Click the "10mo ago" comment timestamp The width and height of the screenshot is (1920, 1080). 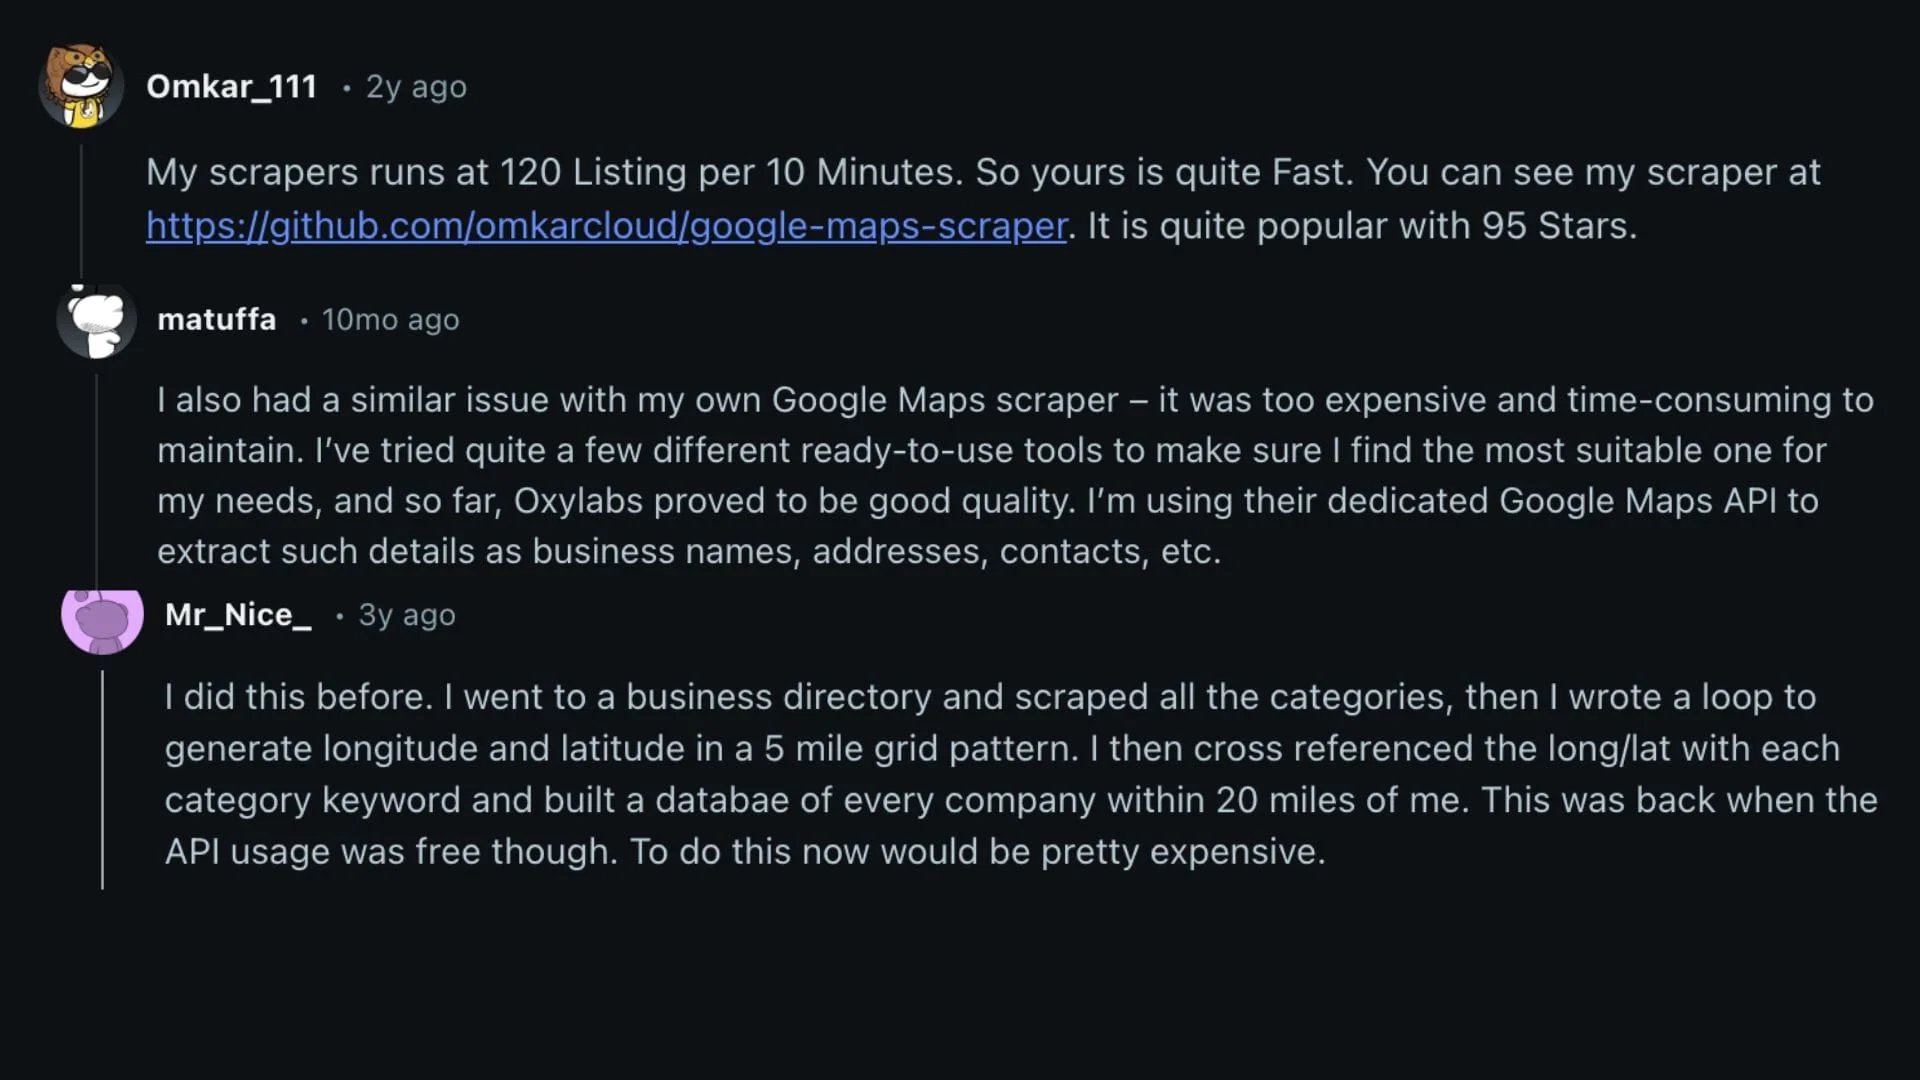[x=390, y=320]
